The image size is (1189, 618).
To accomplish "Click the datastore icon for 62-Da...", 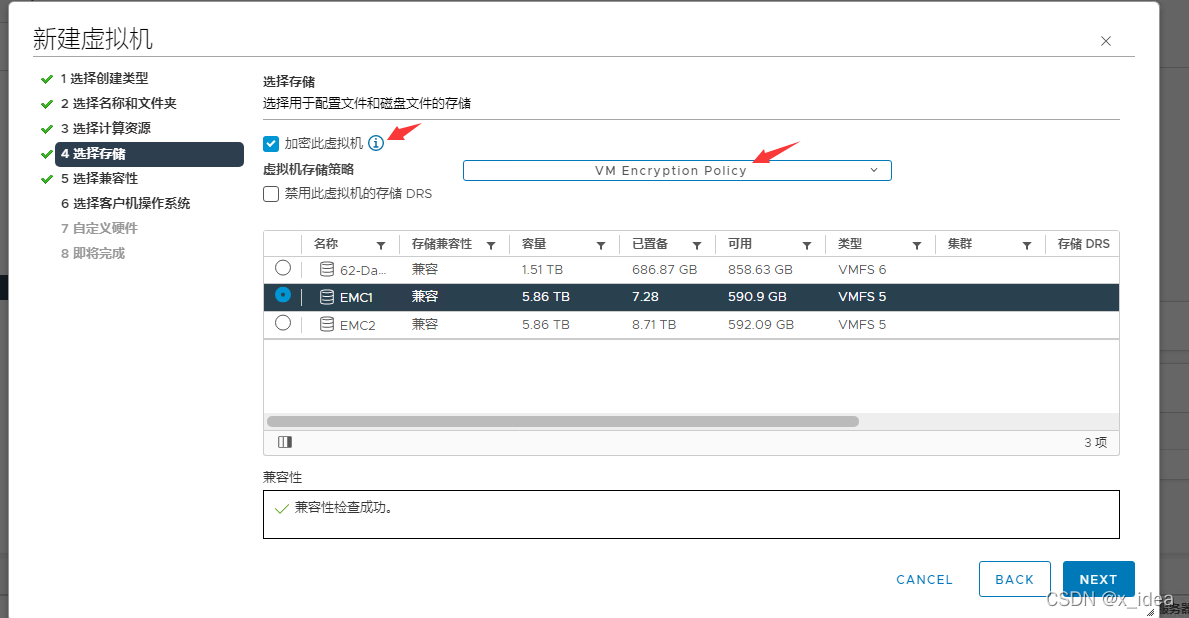I will [x=327, y=269].
